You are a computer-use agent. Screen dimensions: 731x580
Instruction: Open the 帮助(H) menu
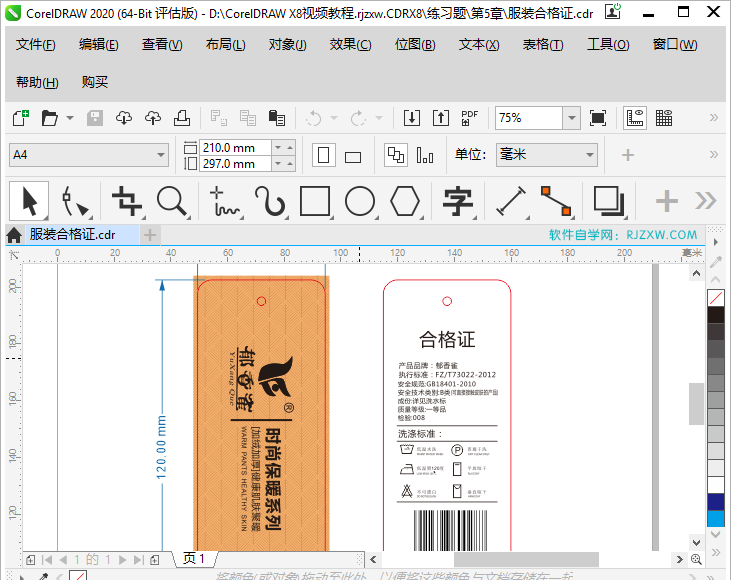(37, 83)
